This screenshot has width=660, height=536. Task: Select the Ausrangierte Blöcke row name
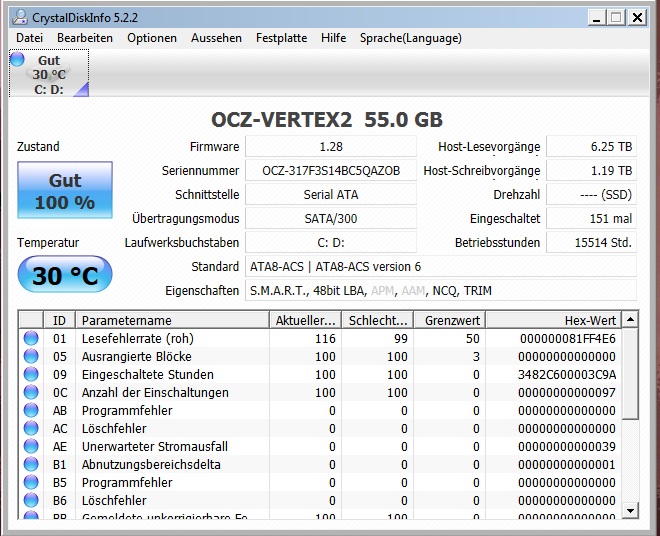[x=136, y=357]
